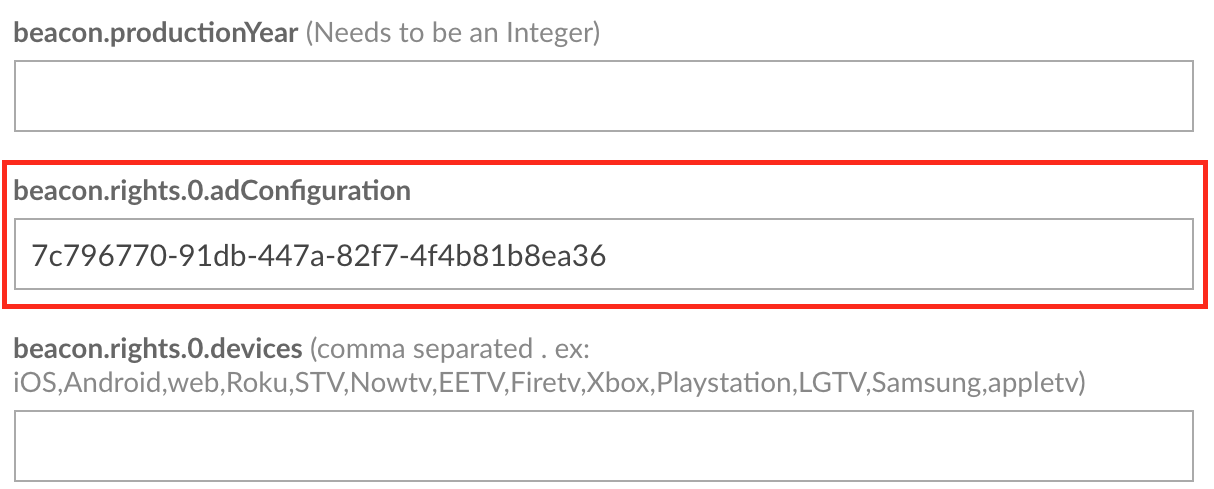
Task: Click the beacon.productionYear input field
Action: [603, 96]
